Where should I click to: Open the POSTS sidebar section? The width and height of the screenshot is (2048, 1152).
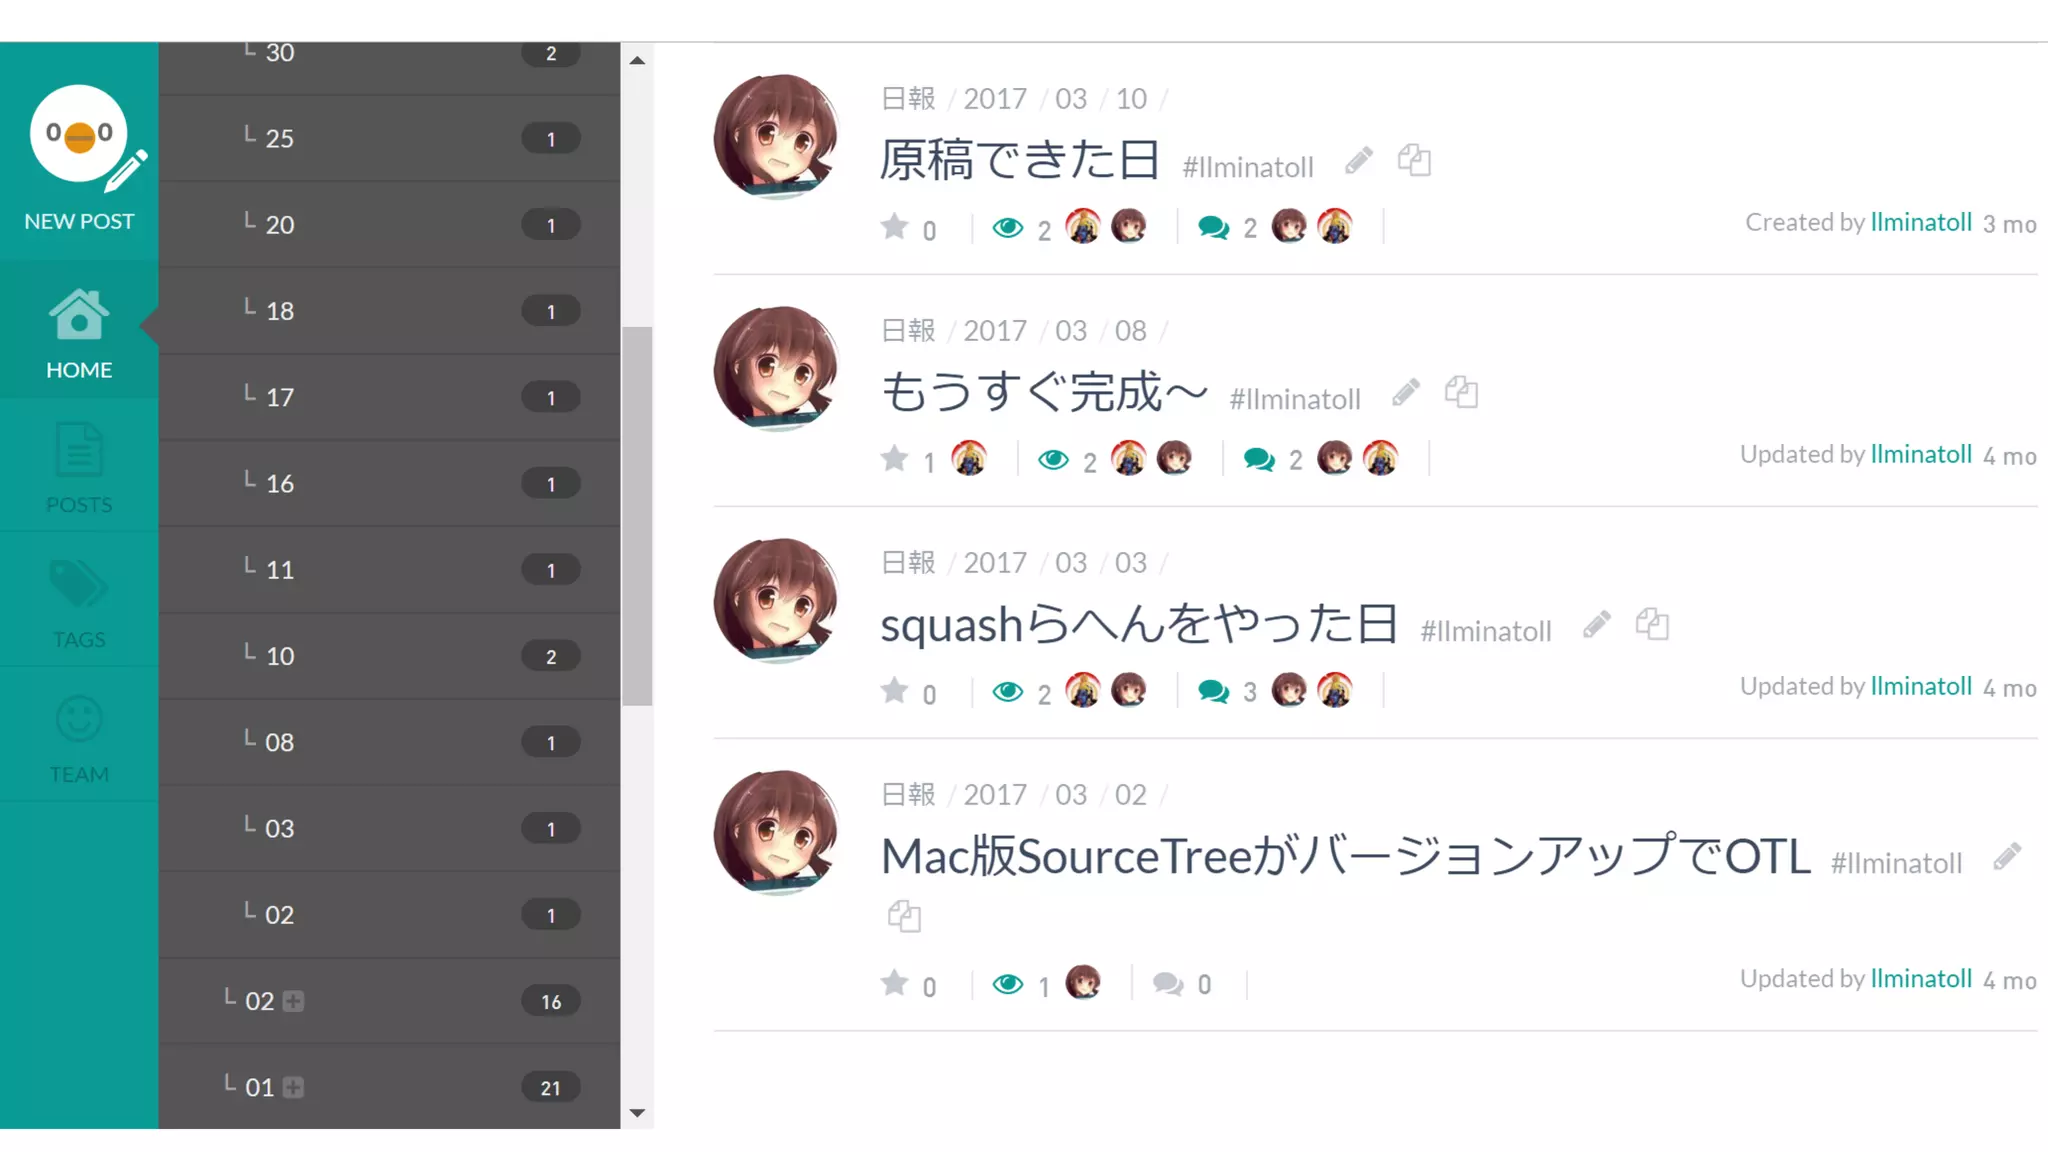[79, 467]
